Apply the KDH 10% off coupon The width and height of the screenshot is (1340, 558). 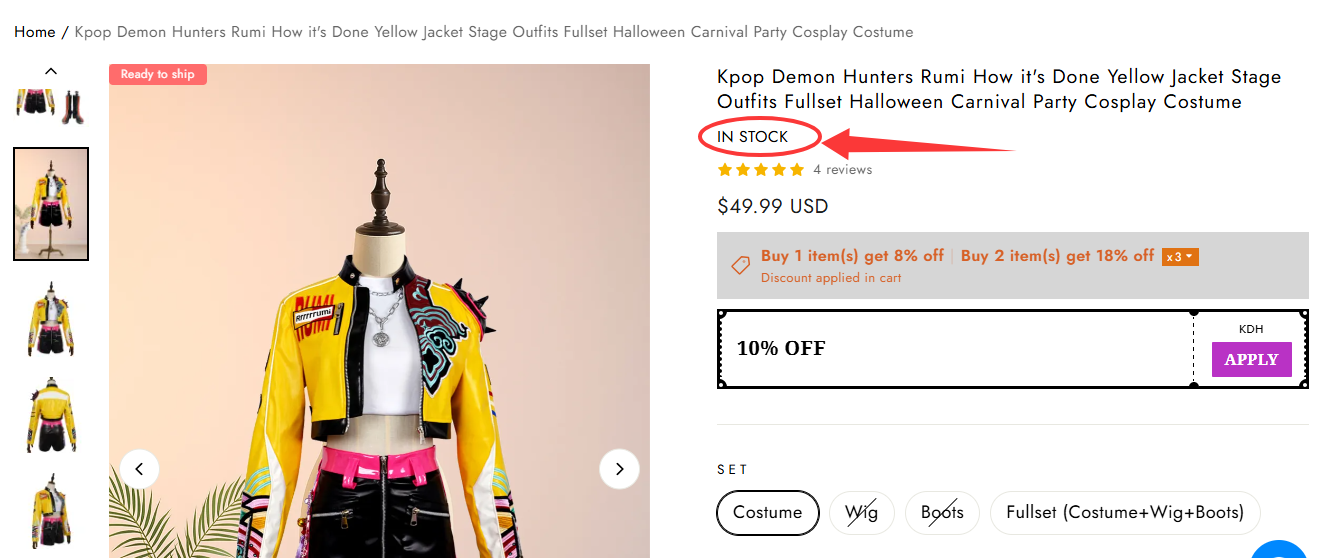pyautogui.click(x=1251, y=360)
